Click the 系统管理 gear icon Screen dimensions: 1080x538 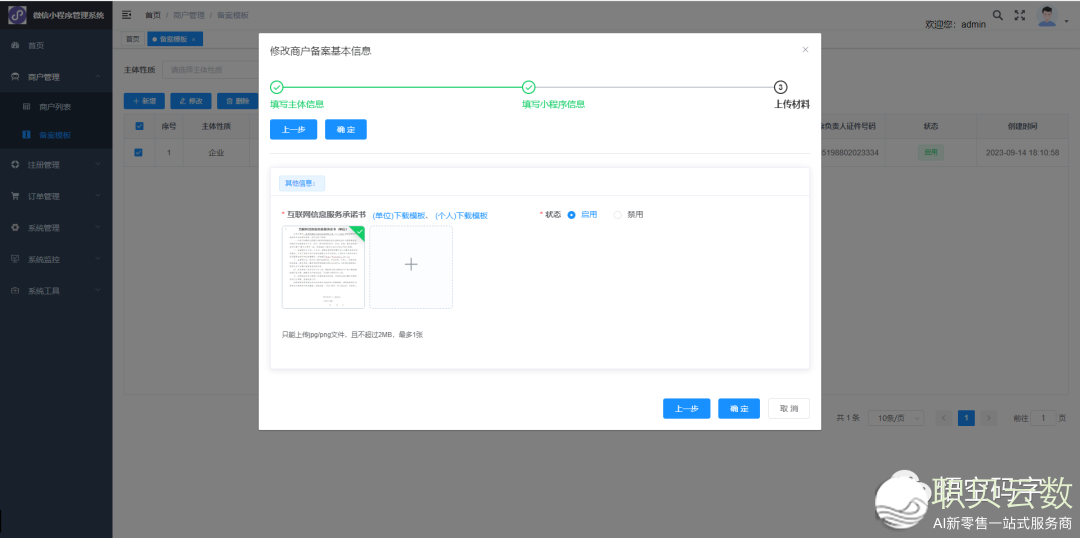tap(15, 227)
